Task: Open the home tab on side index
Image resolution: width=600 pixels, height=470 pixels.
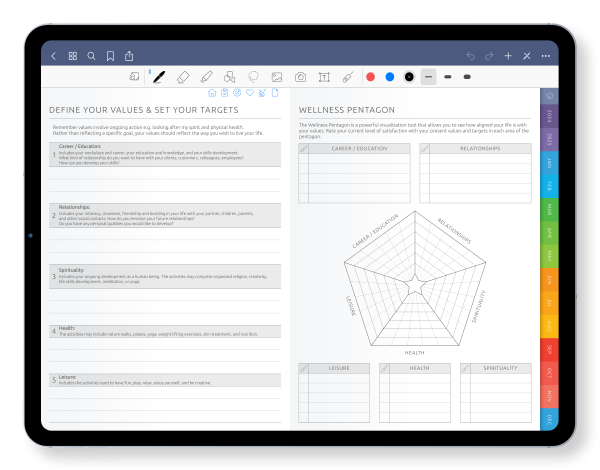Action: tap(549, 96)
